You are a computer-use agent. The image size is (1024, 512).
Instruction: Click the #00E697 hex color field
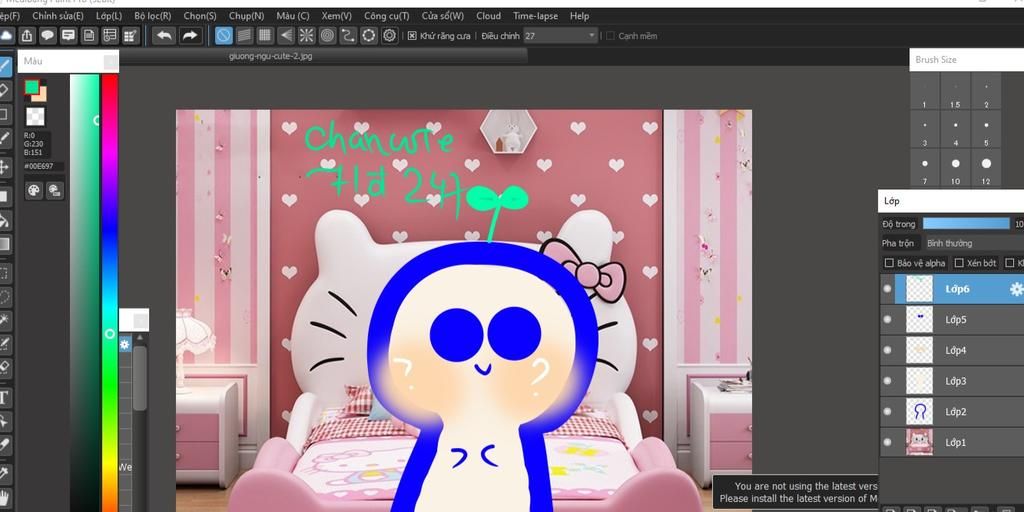pos(43,167)
